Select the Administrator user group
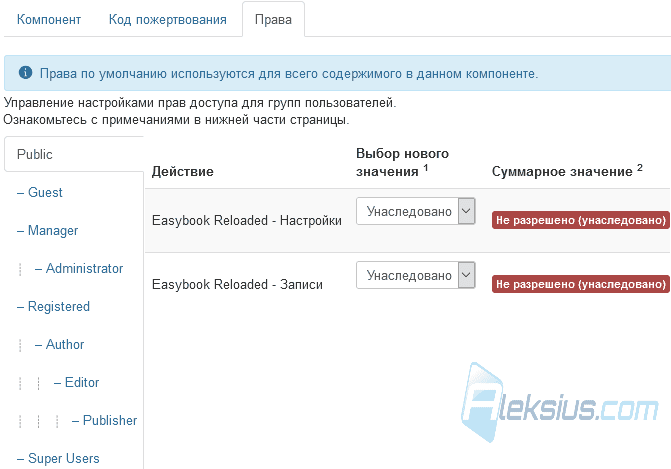This screenshot has height=469, width=671. pos(79,269)
